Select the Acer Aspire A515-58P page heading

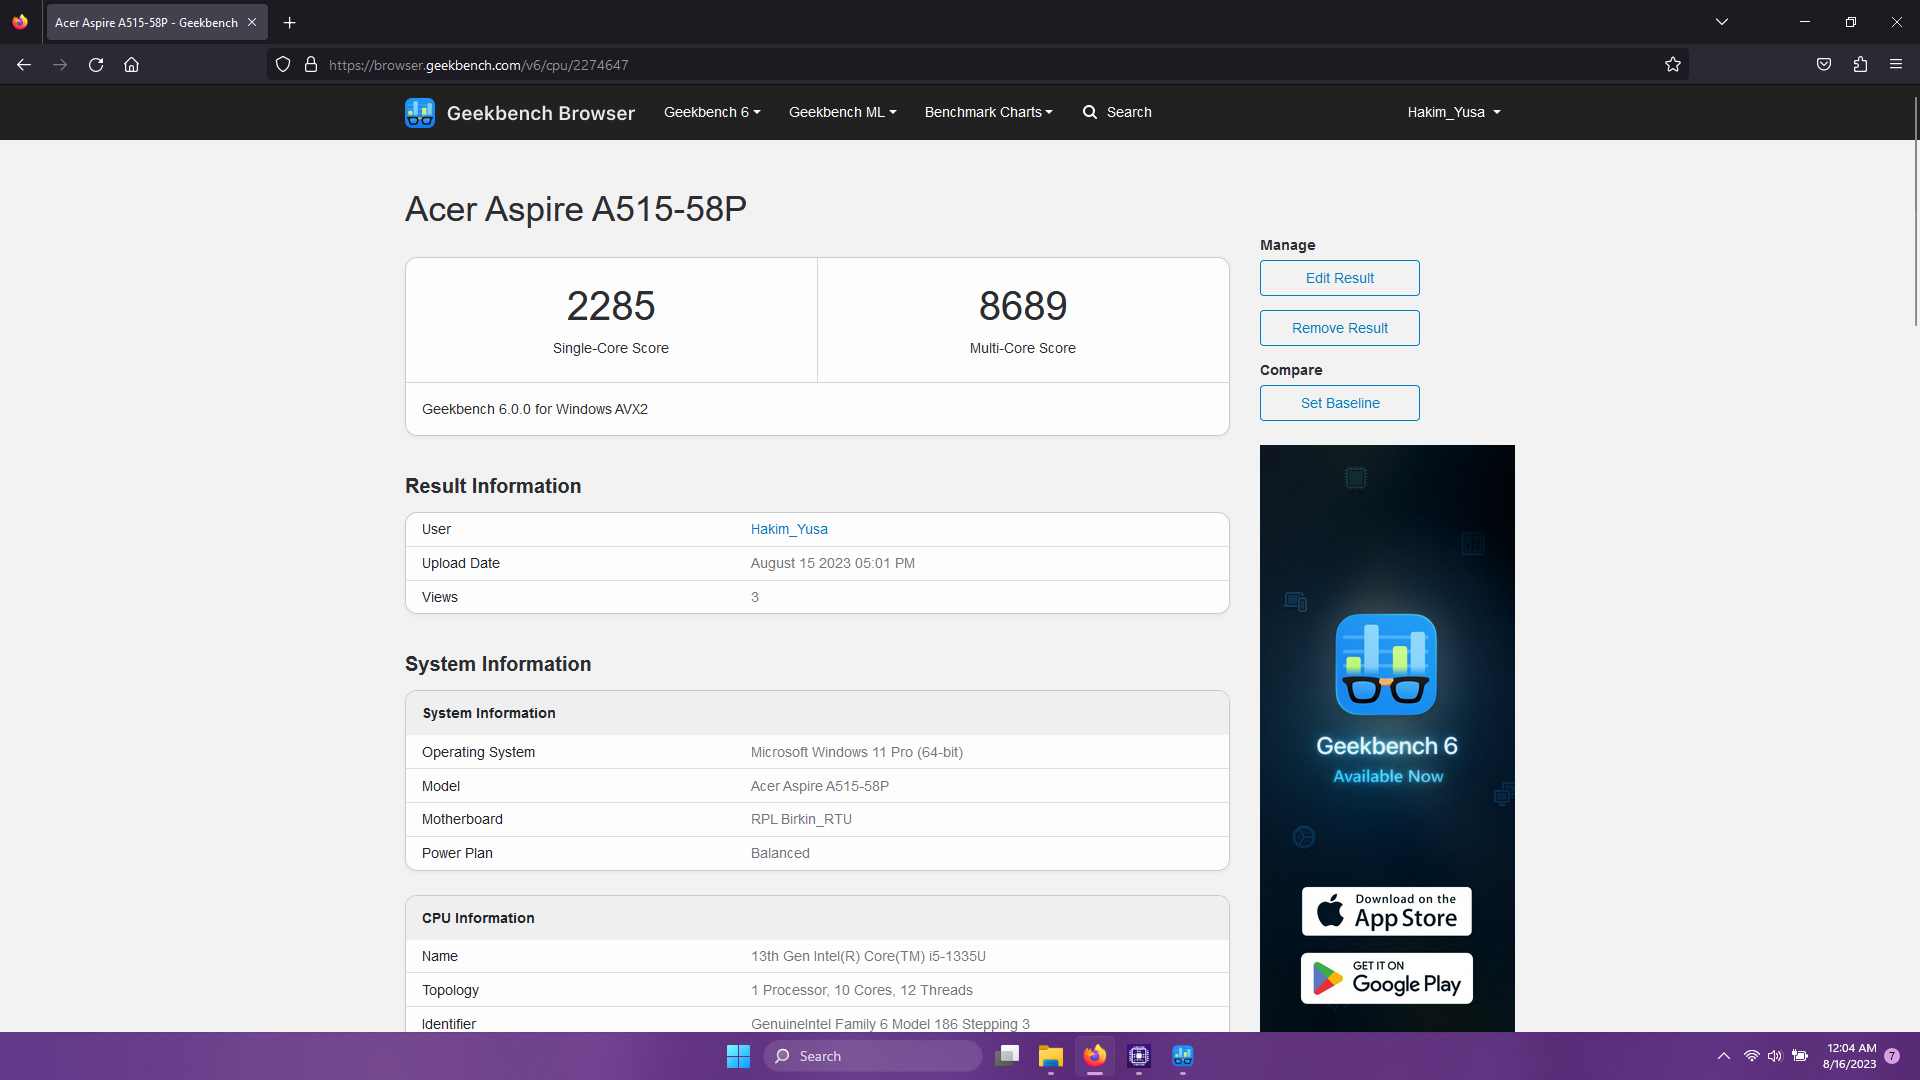pyautogui.click(x=576, y=209)
